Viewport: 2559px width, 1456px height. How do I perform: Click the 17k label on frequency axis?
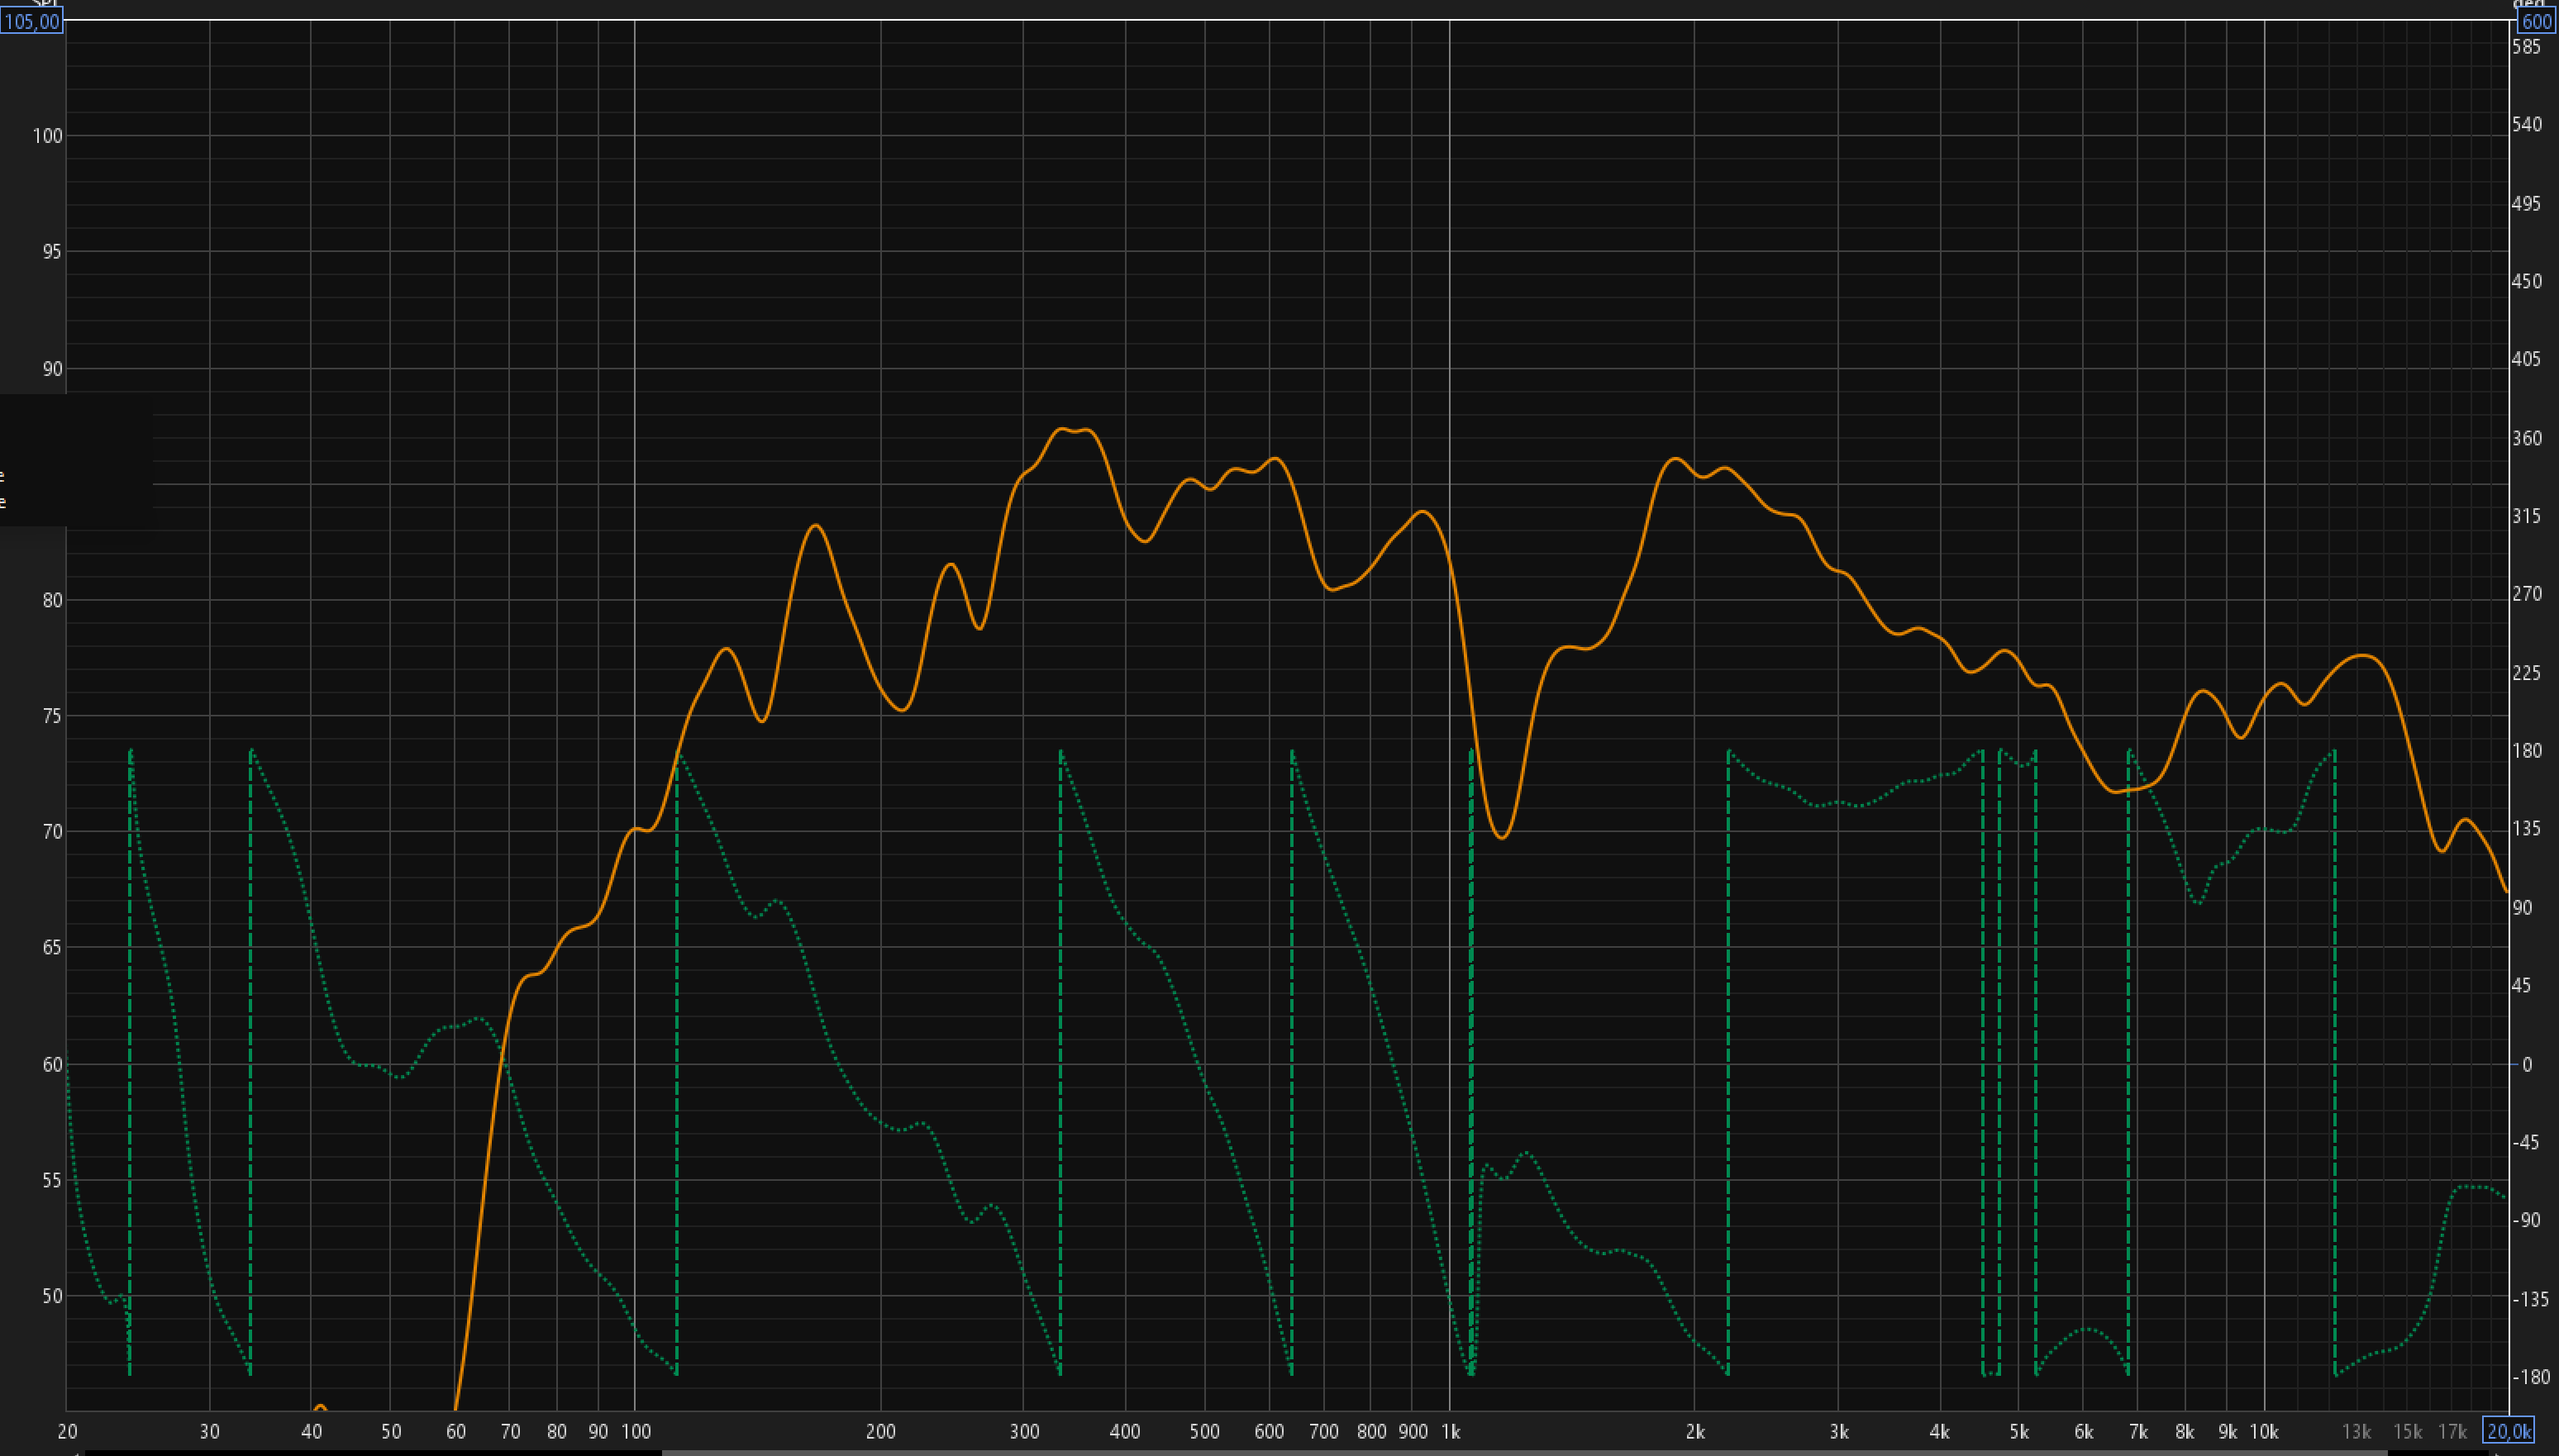click(x=2452, y=1432)
